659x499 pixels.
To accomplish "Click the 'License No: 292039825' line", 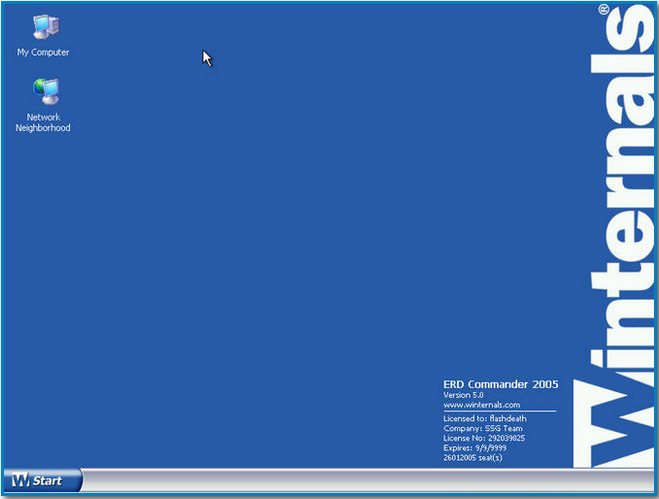I will coord(484,438).
